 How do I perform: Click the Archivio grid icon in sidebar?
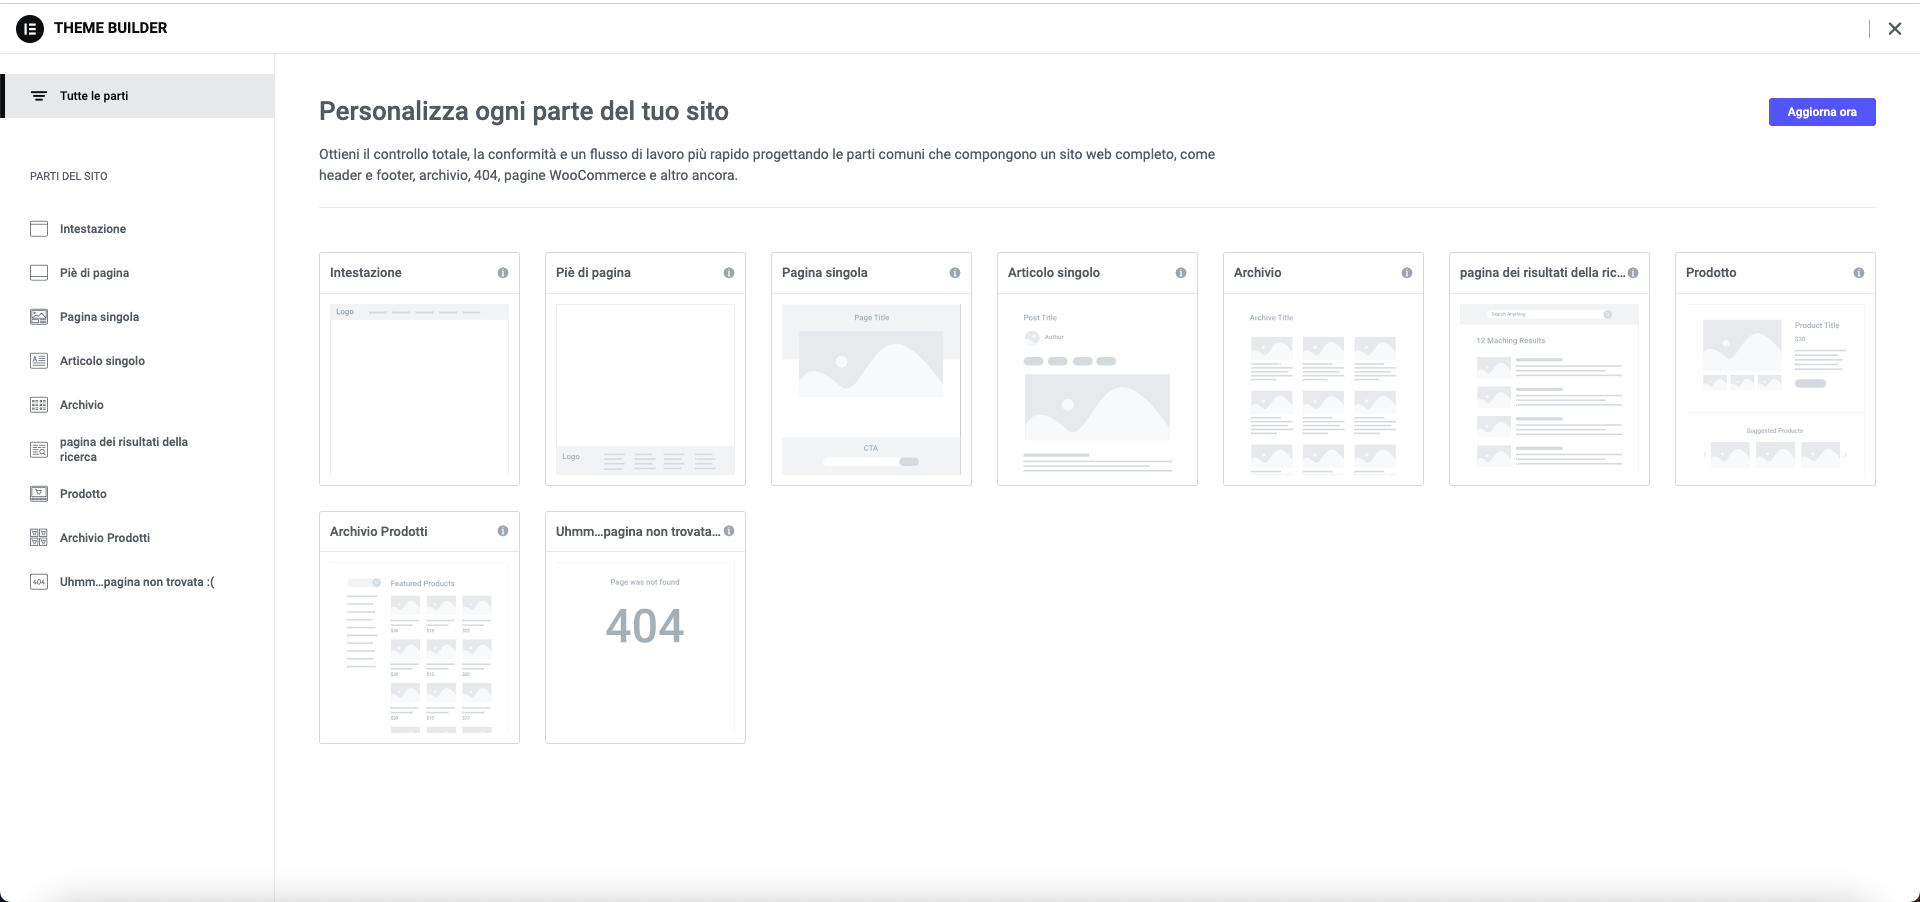[39, 405]
